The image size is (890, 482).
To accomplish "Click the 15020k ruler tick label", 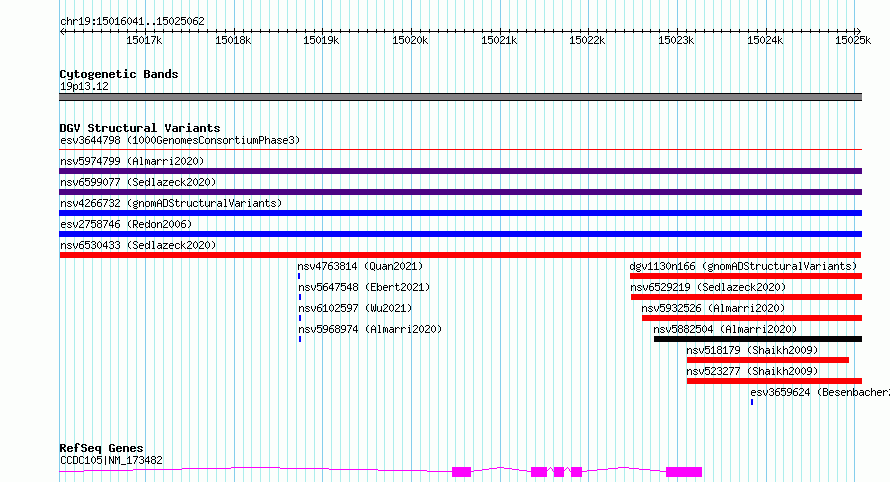I will (410, 40).
